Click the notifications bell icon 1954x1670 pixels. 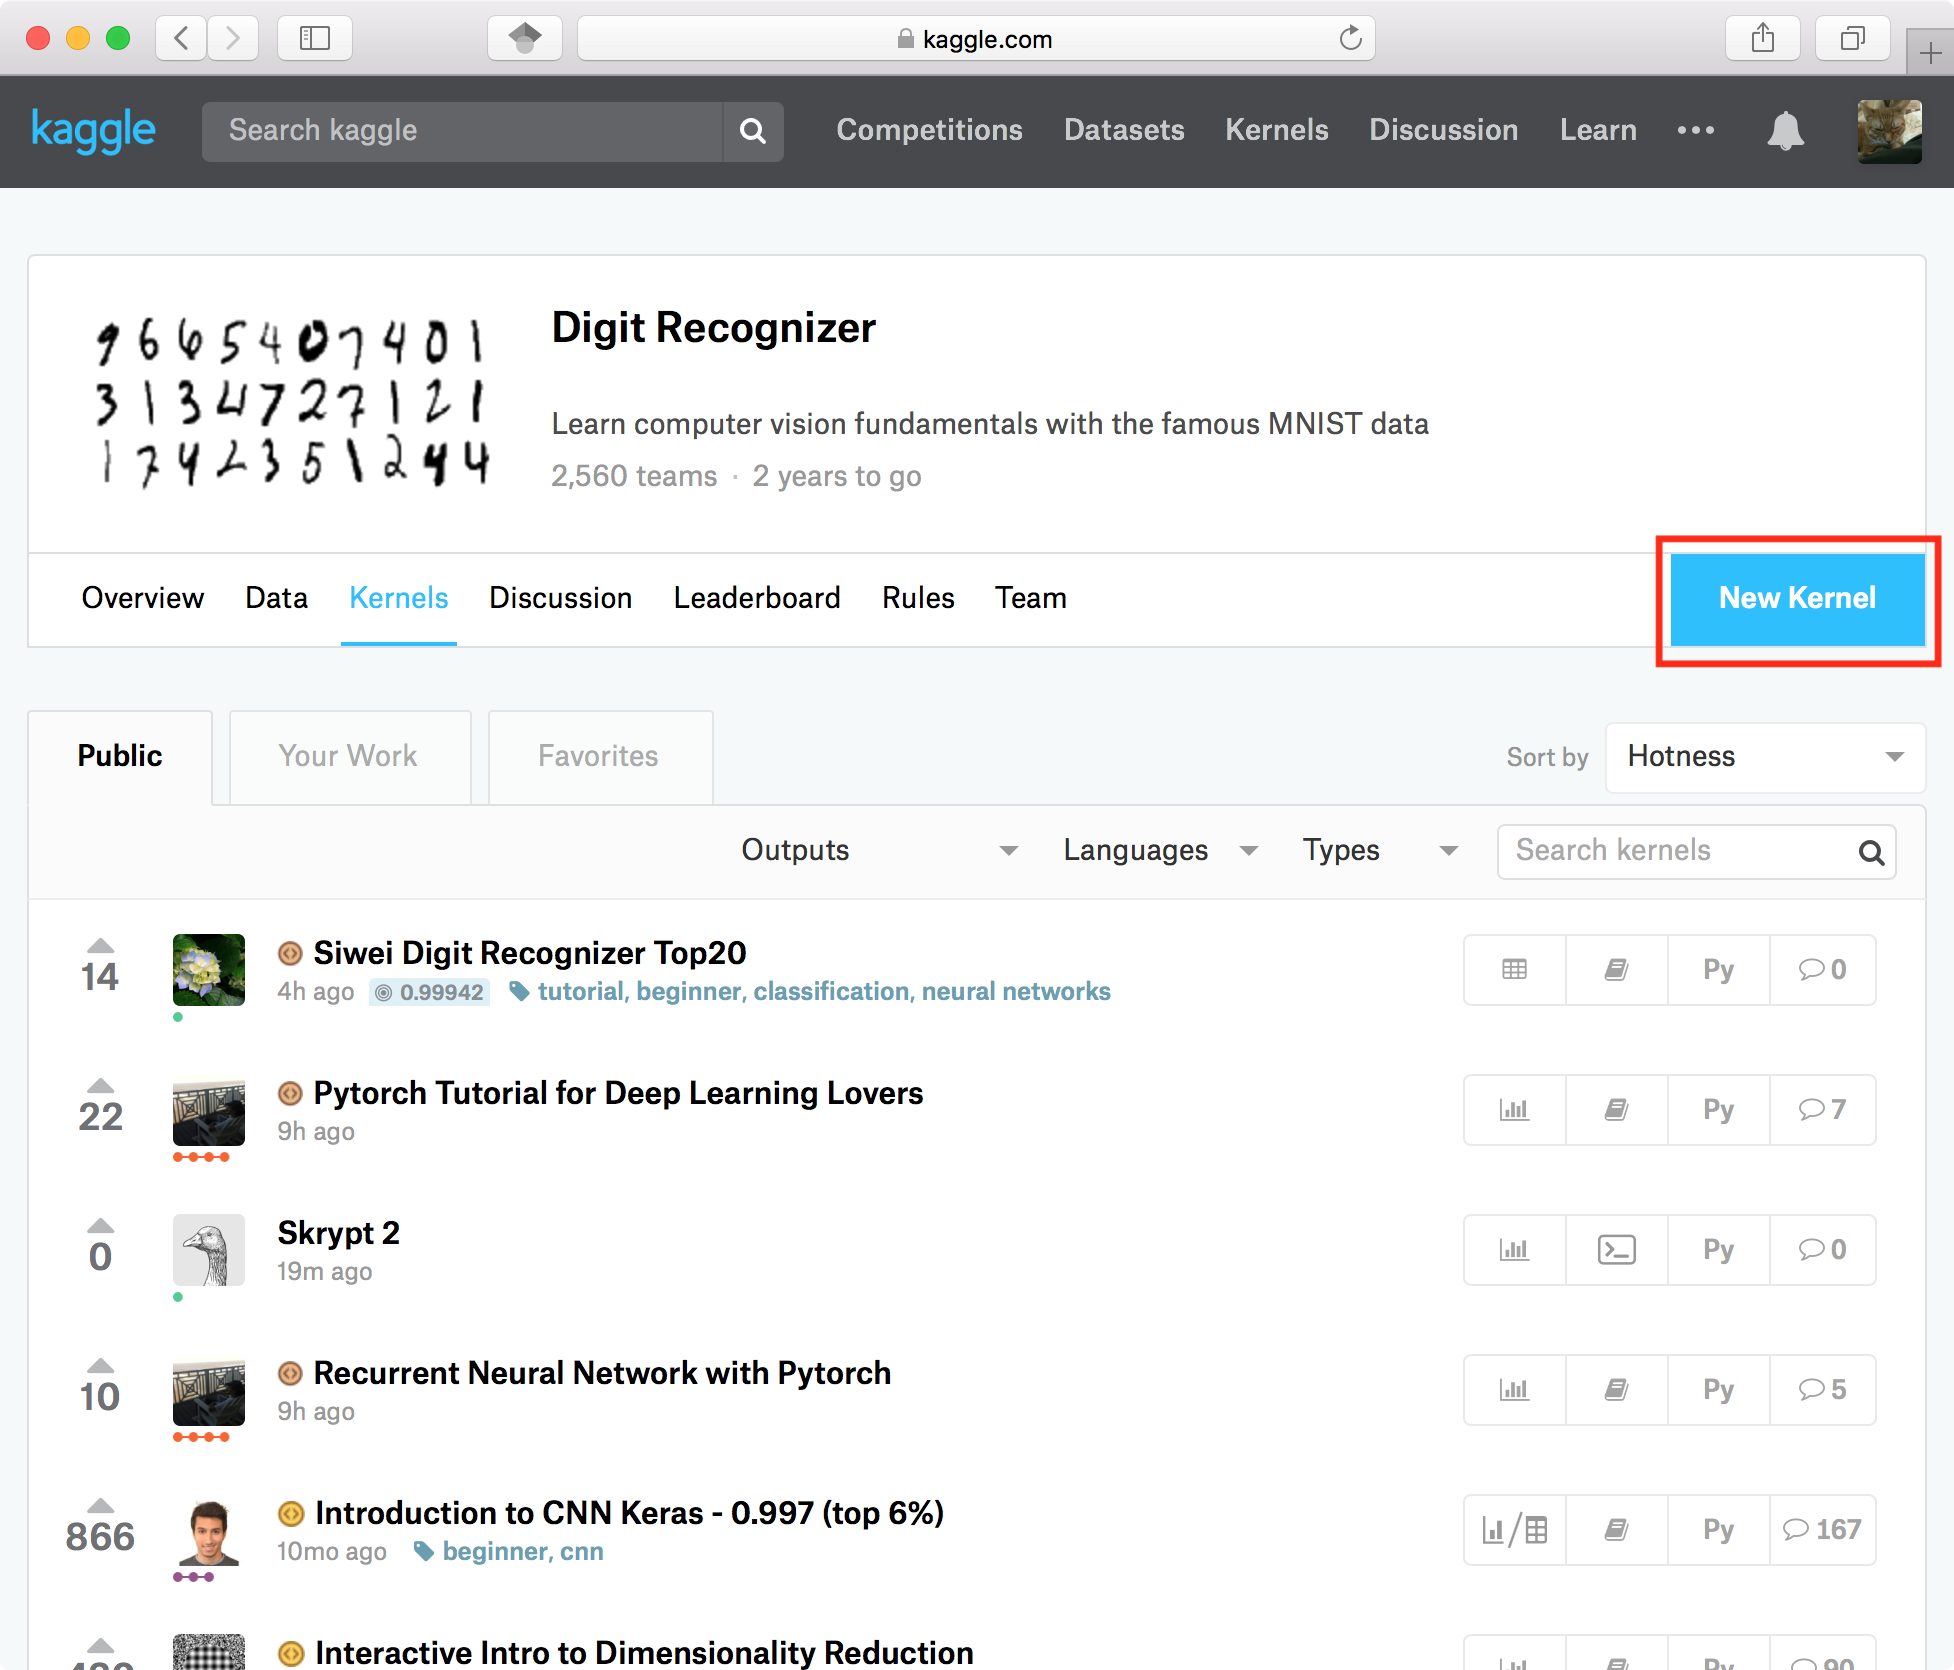(x=1785, y=131)
